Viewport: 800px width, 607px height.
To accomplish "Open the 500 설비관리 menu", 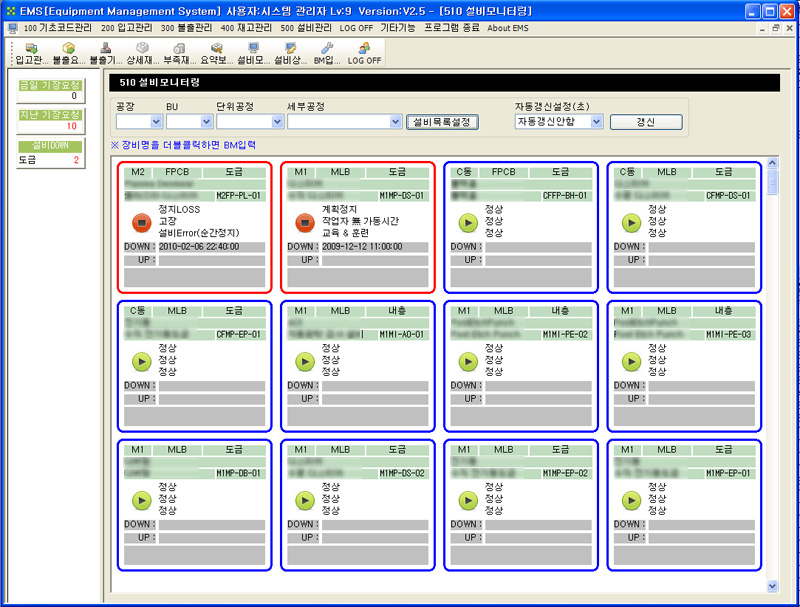I will [x=306, y=28].
